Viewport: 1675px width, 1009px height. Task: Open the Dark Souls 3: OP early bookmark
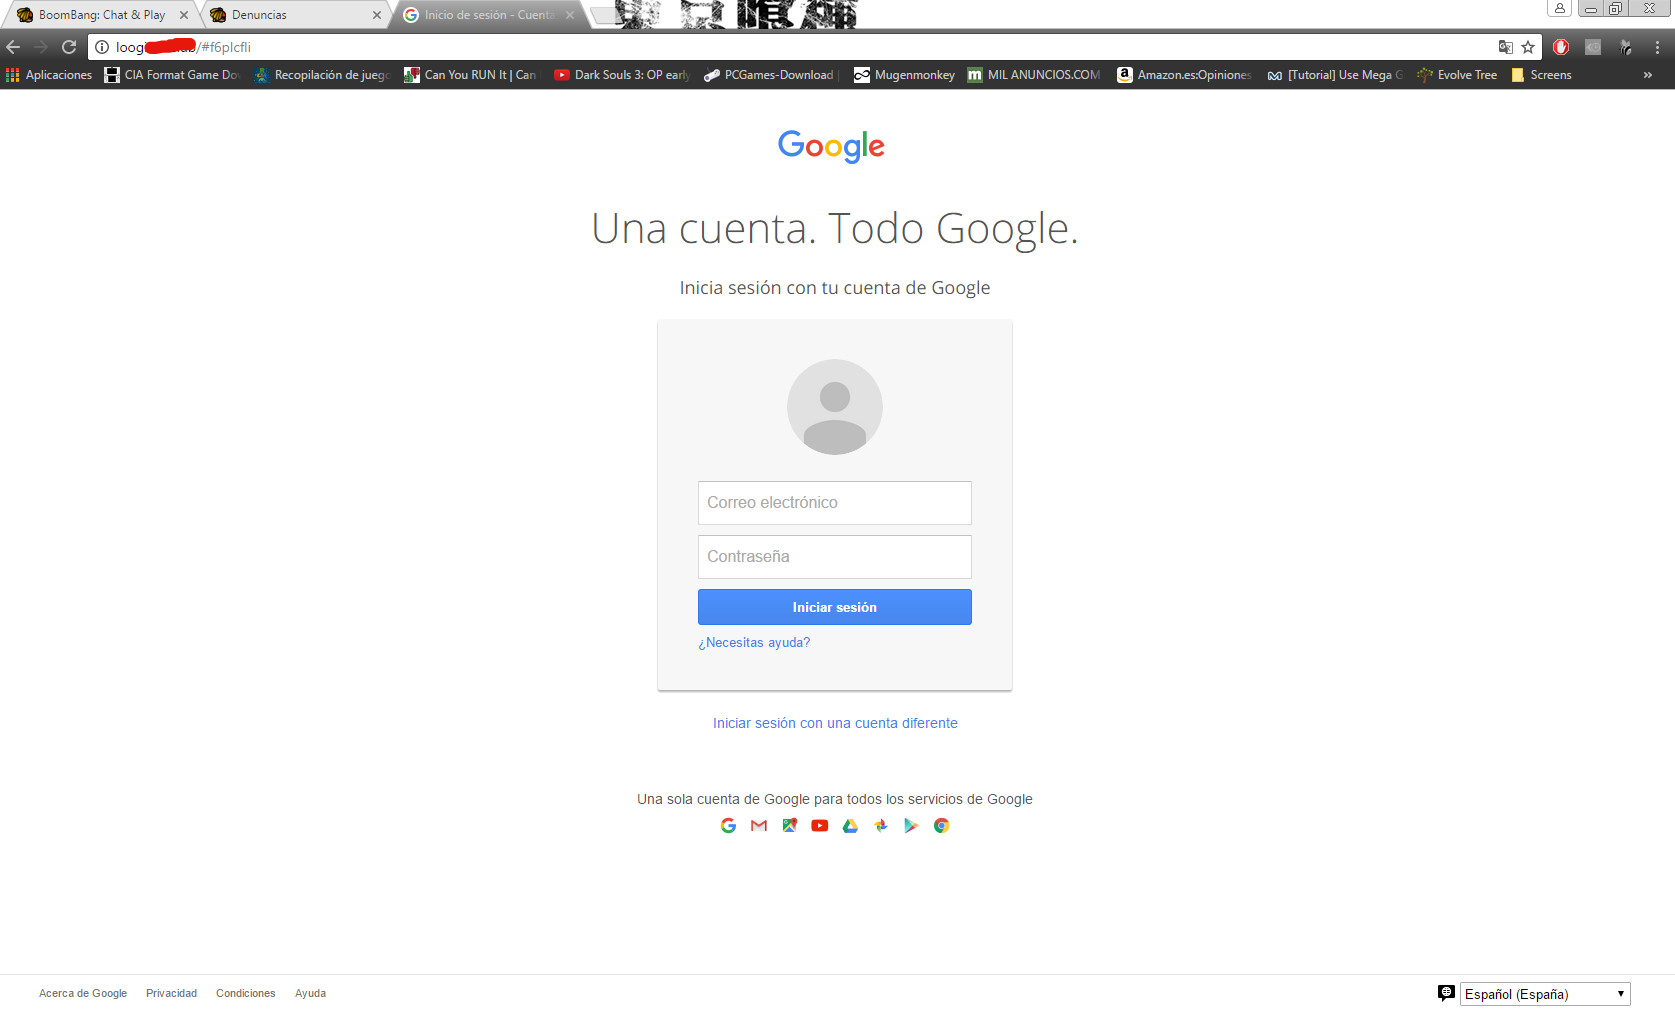click(x=622, y=75)
